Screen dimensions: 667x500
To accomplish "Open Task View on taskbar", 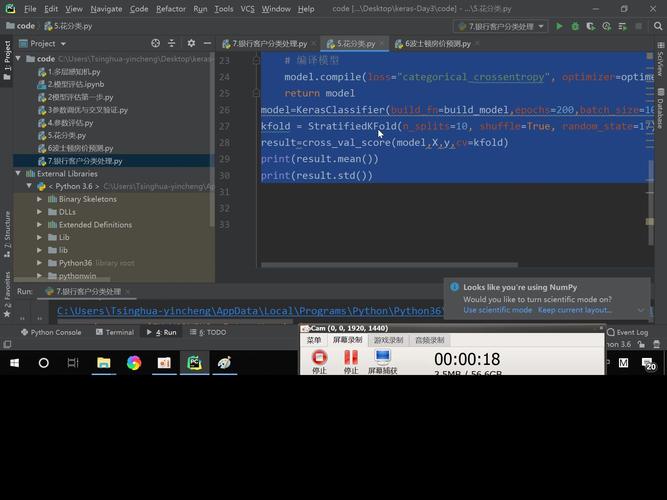I will tap(73, 363).
